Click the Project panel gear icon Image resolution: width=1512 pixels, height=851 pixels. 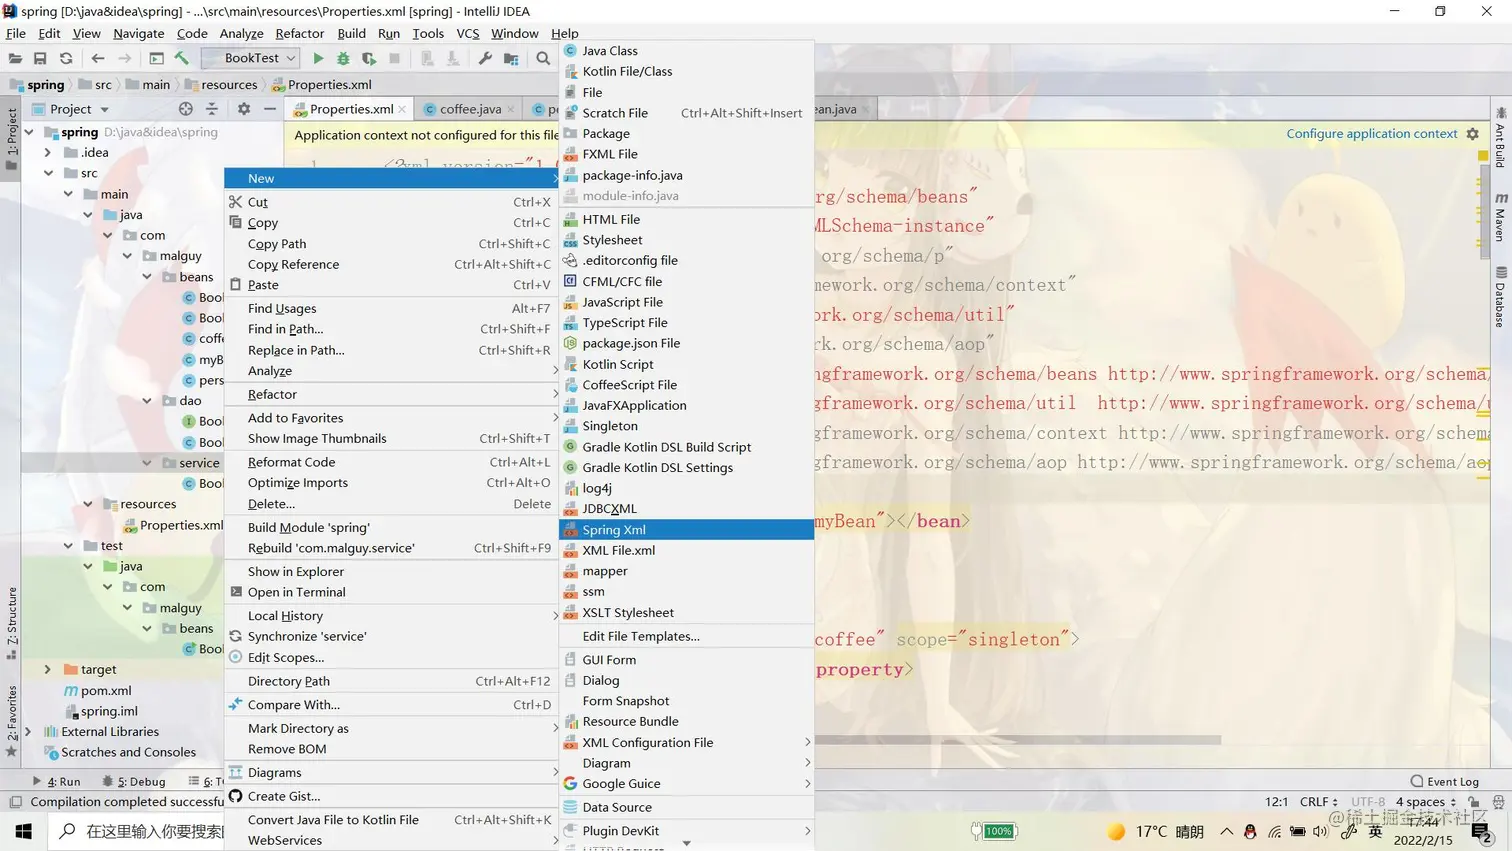coord(243,109)
